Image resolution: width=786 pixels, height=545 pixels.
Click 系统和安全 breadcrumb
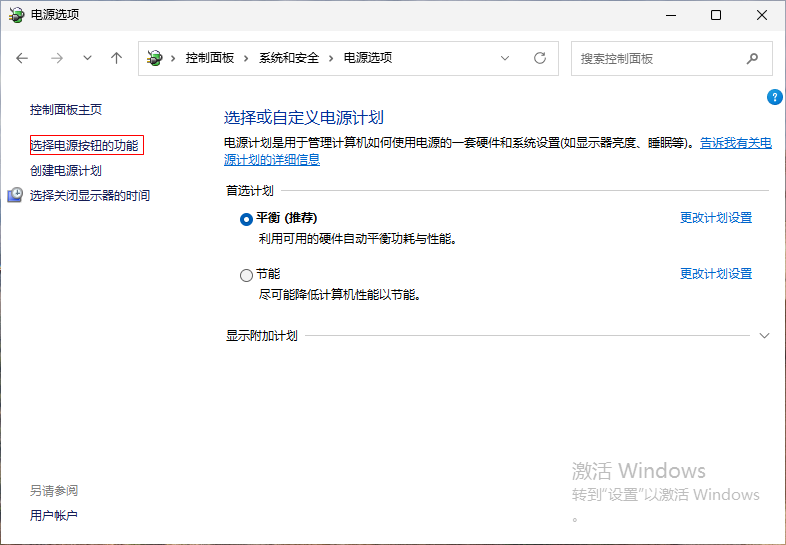pos(289,58)
